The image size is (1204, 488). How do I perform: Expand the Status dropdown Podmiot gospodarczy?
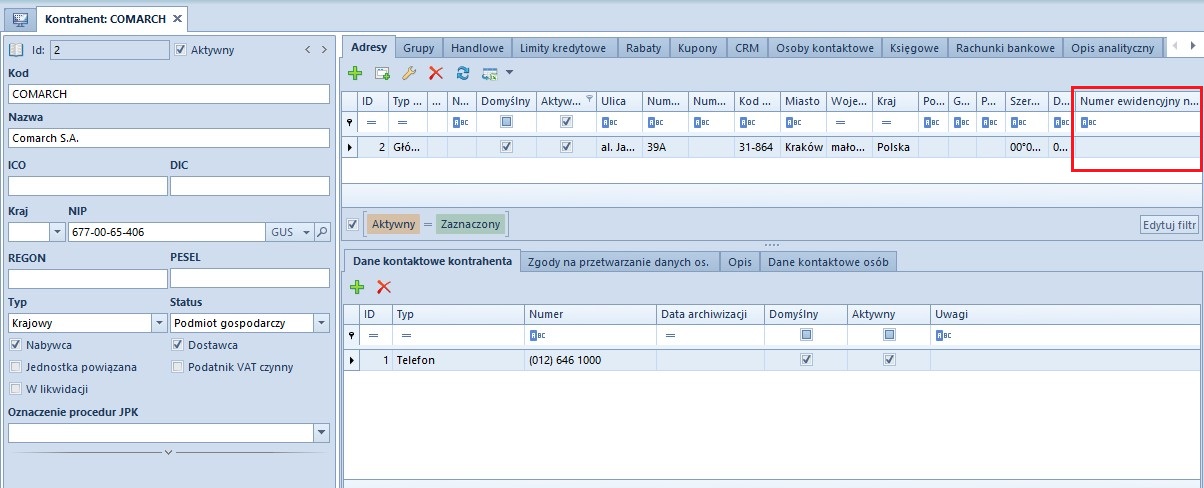pyautogui.click(x=320, y=323)
